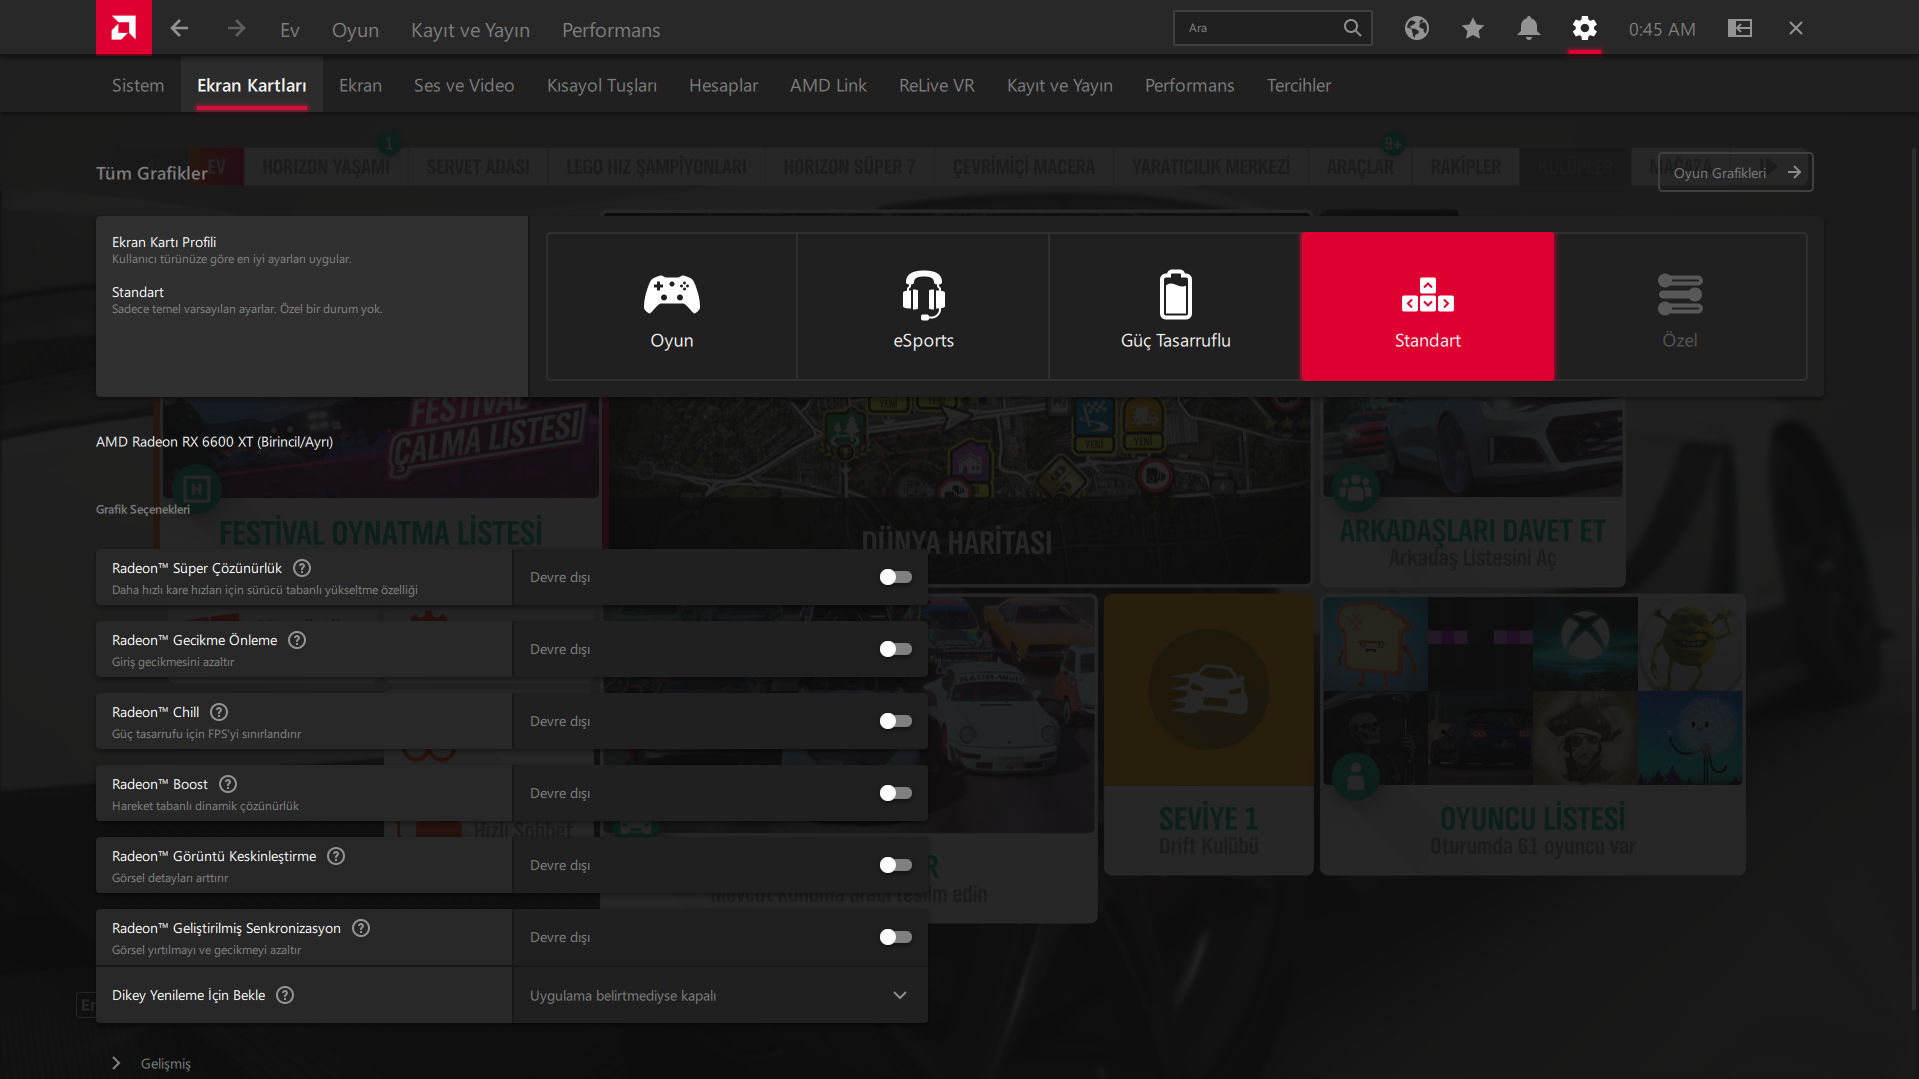Switch to Kayıt ve Yayın settings tab

pyautogui.click(x=1060, y=85)
